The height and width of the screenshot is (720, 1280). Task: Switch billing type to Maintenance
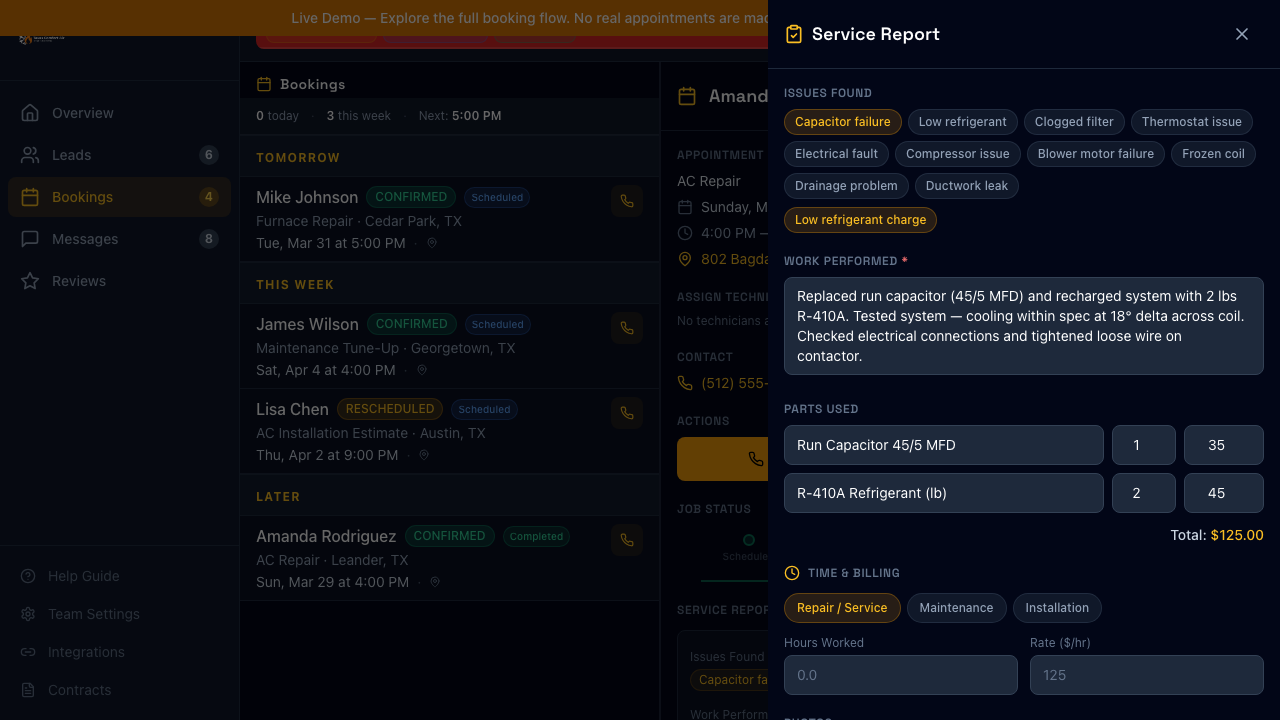[956, 608]
